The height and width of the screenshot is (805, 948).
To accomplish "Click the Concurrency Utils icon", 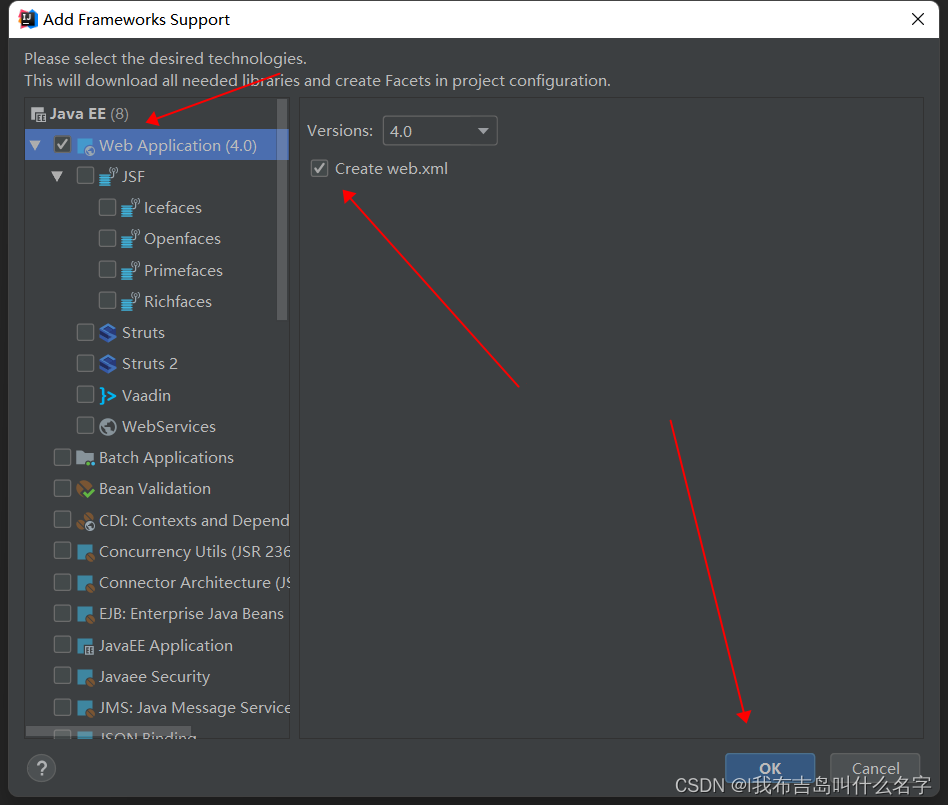I will 86,552.
